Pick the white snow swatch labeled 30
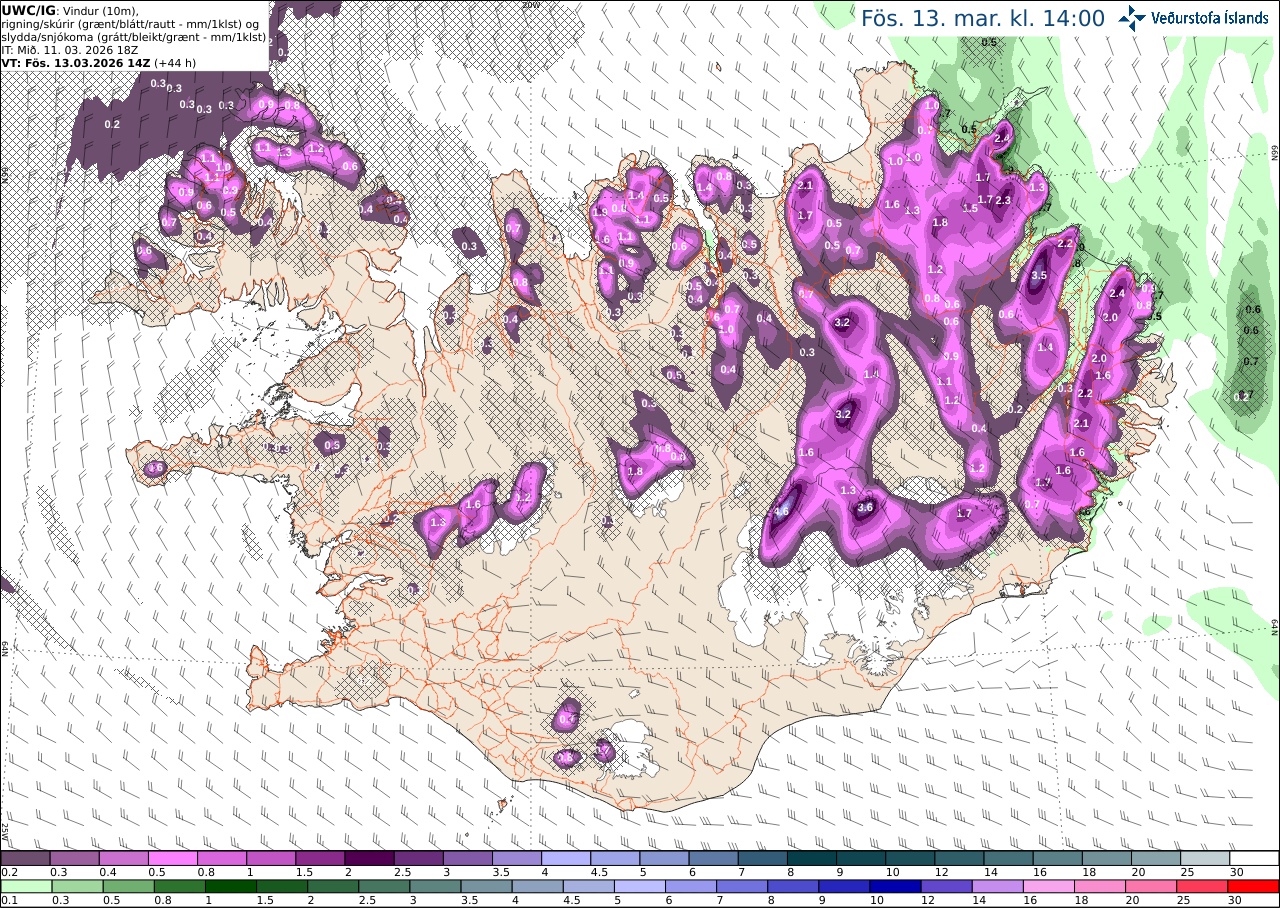This screenshot has height=908, width=1280. coord(1254,858)
